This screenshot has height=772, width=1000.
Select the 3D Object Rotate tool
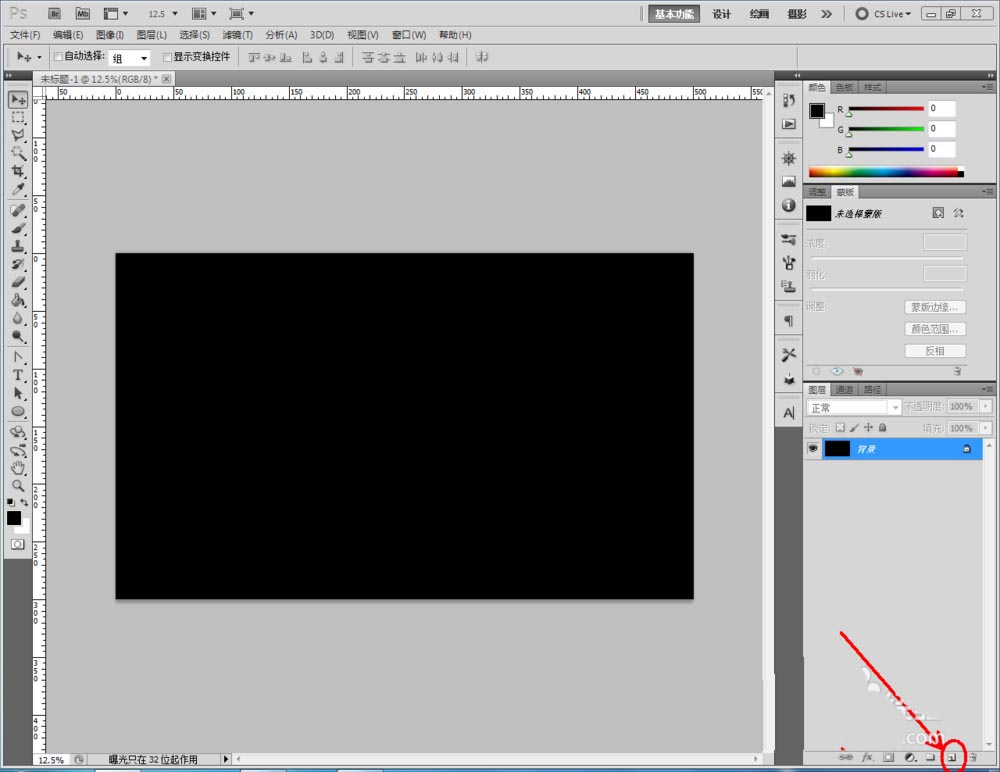coord(18,433)
